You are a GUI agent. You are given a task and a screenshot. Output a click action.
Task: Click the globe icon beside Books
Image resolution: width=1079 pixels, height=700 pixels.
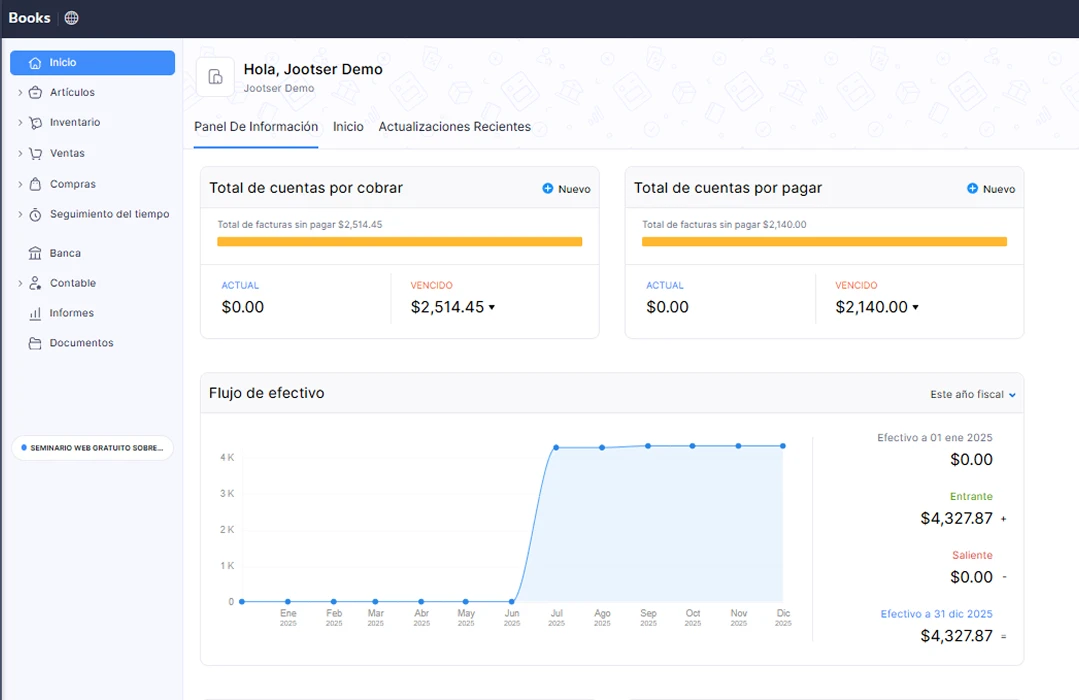click(71, 18)
